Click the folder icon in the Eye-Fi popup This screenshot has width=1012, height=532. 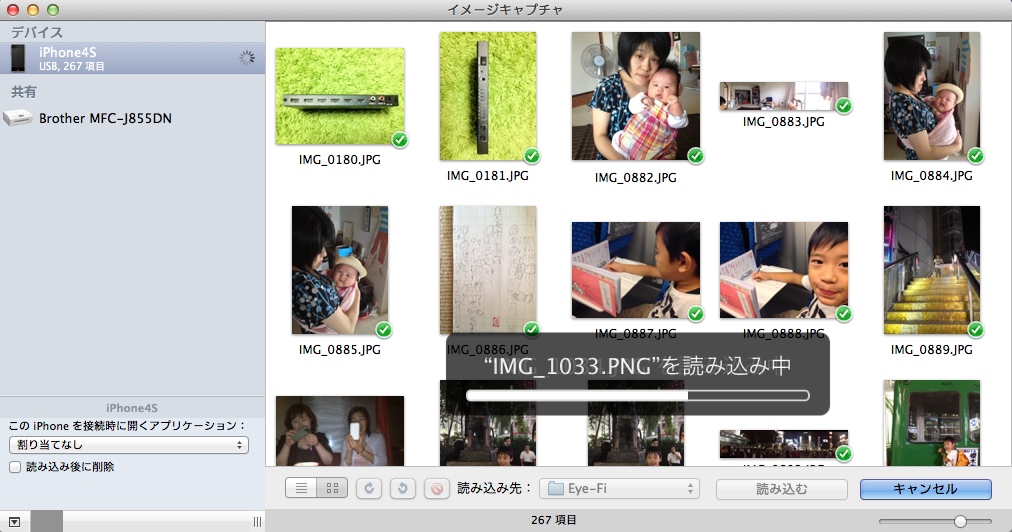[x=555, y=489]
